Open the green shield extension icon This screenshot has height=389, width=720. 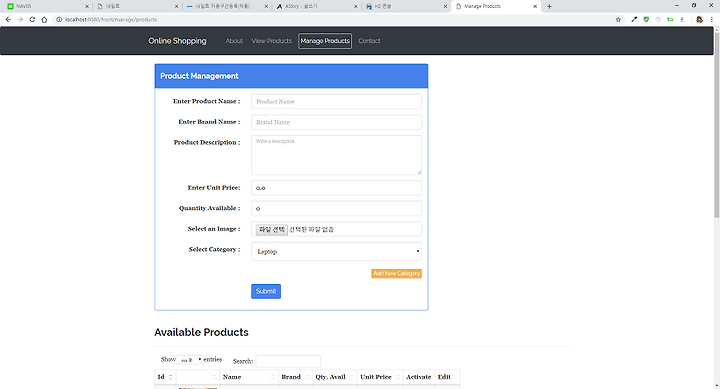[646, 19]
